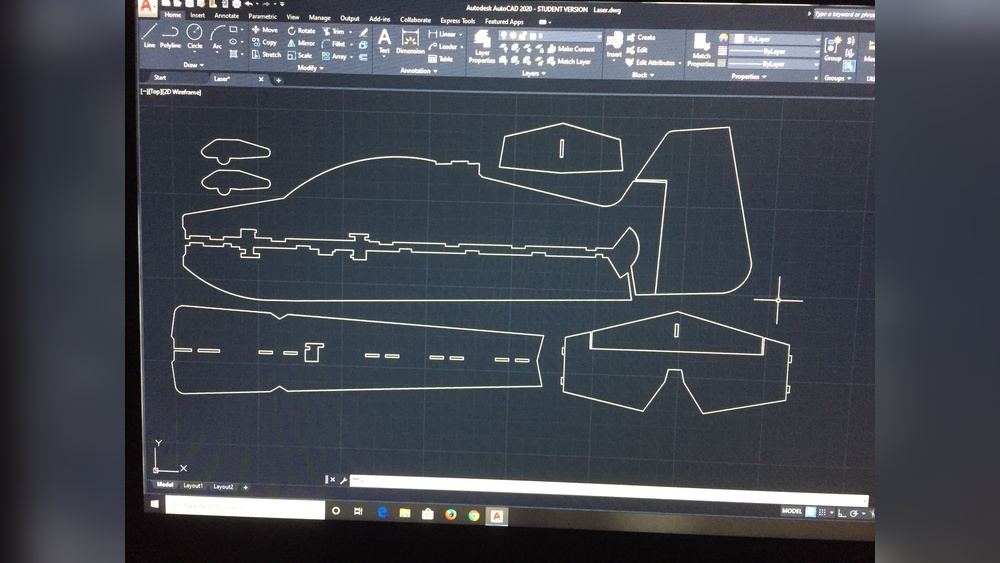
Task: Expand the Modify panel
Action: (311, 68)
